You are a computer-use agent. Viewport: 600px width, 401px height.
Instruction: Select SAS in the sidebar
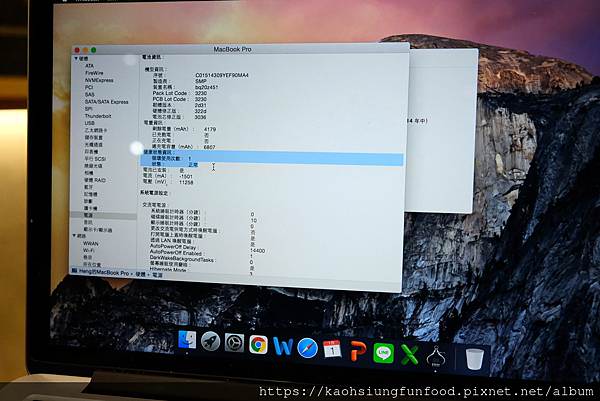coord(90,95)
